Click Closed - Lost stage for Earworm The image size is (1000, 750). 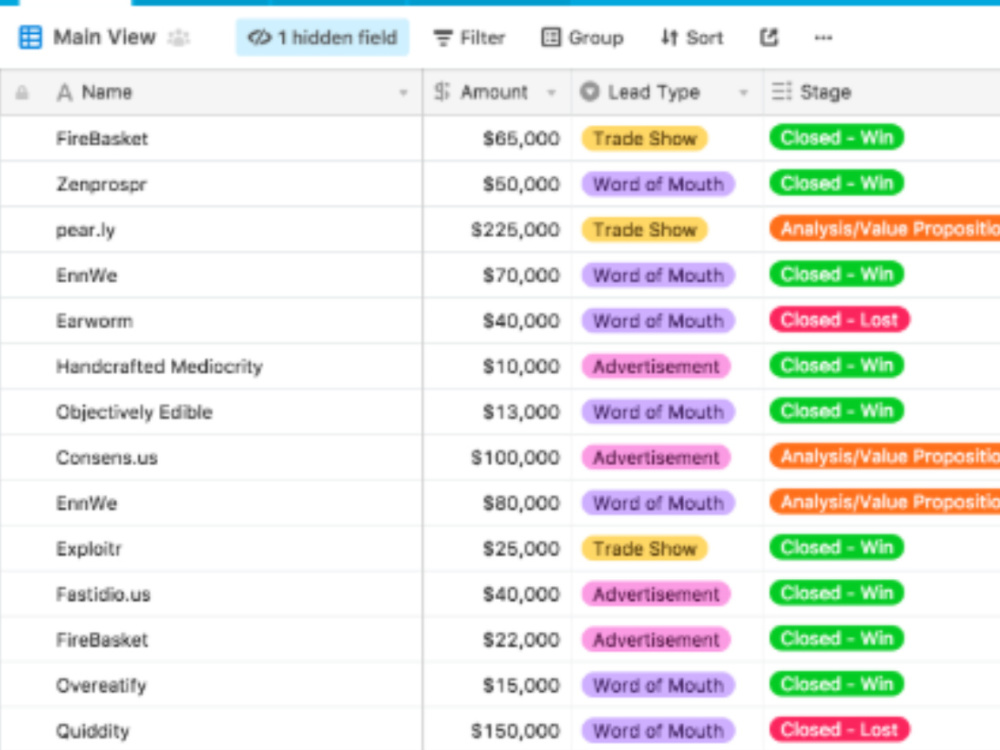pos(839,320)
